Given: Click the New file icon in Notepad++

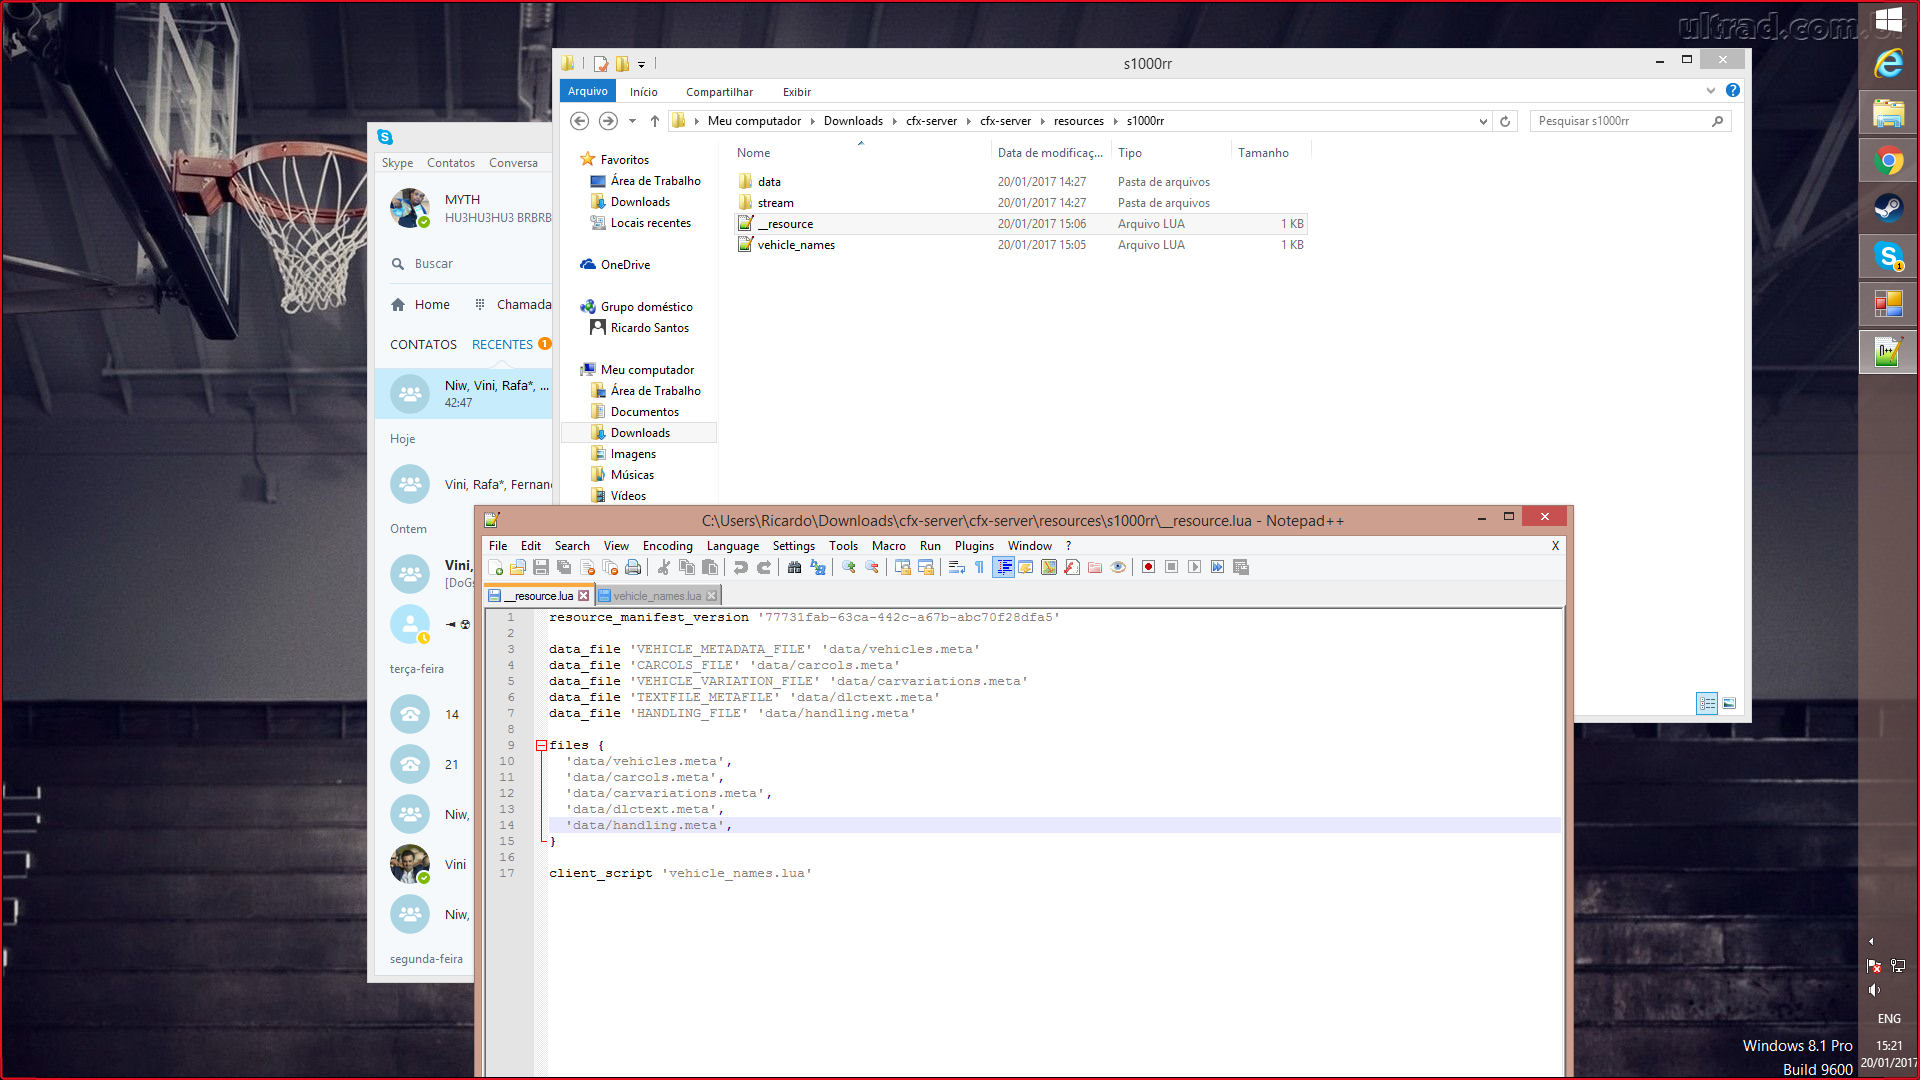Looking at the screenshot, I should point(495,567).
